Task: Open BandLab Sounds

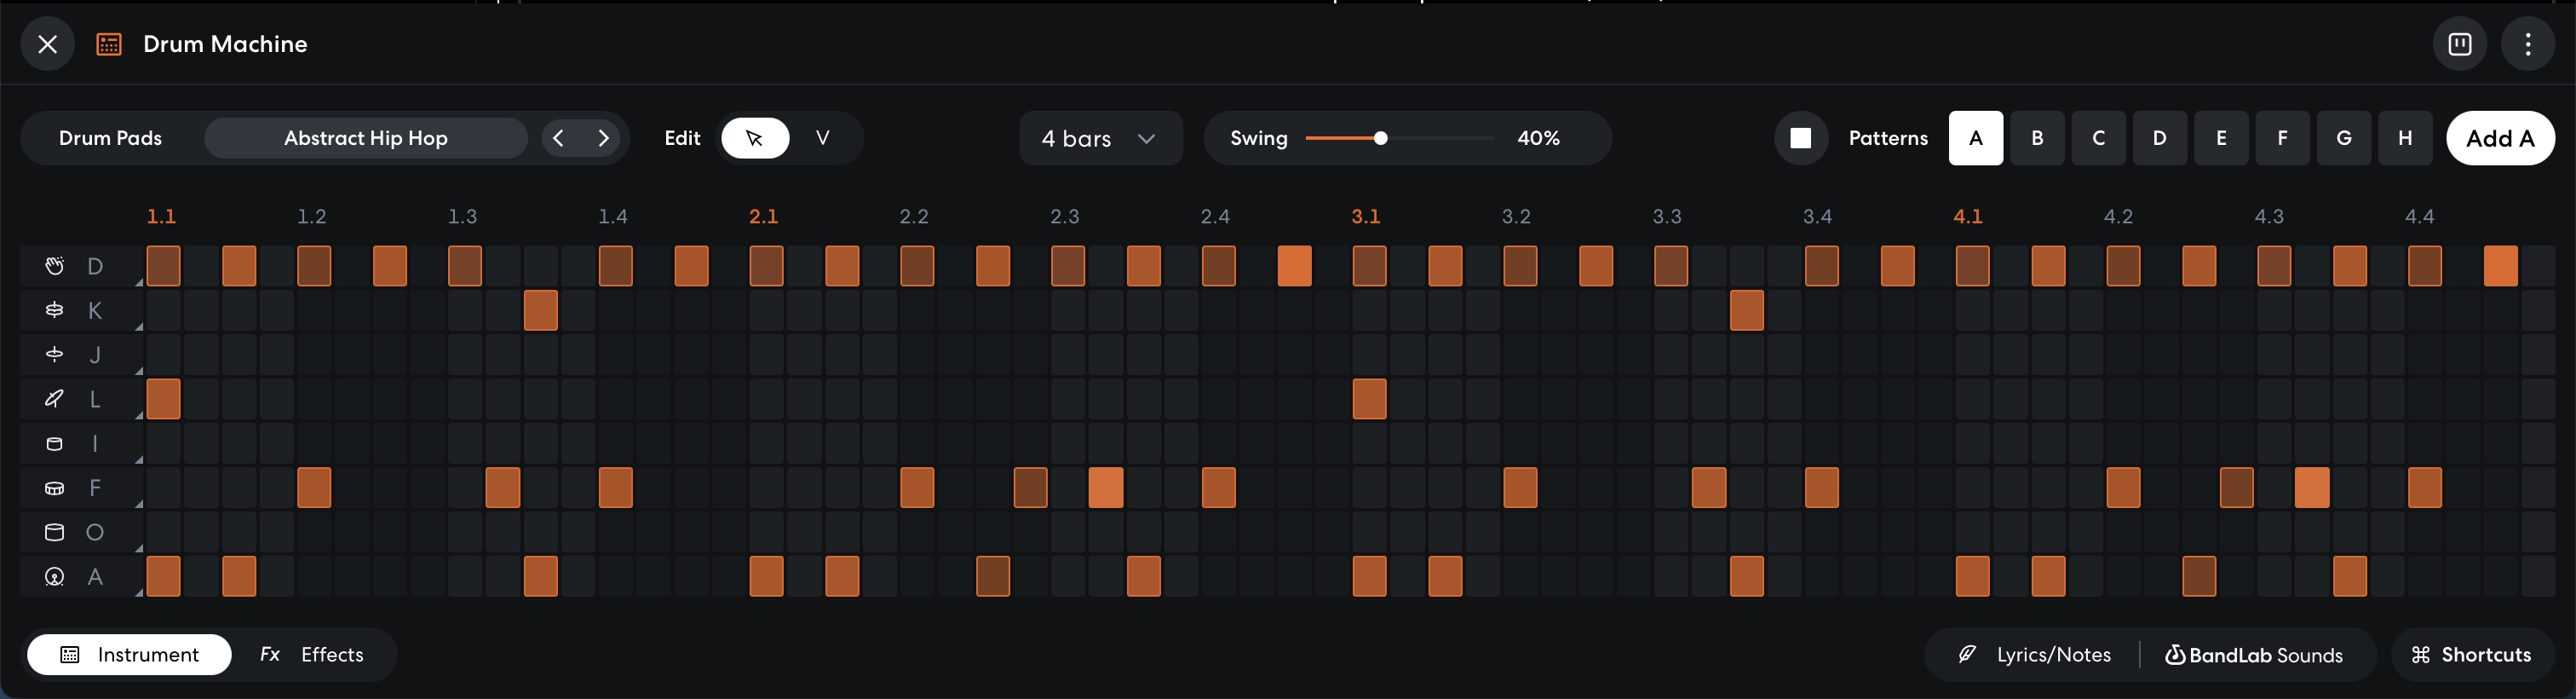Action: click(x=2254, y=655)
